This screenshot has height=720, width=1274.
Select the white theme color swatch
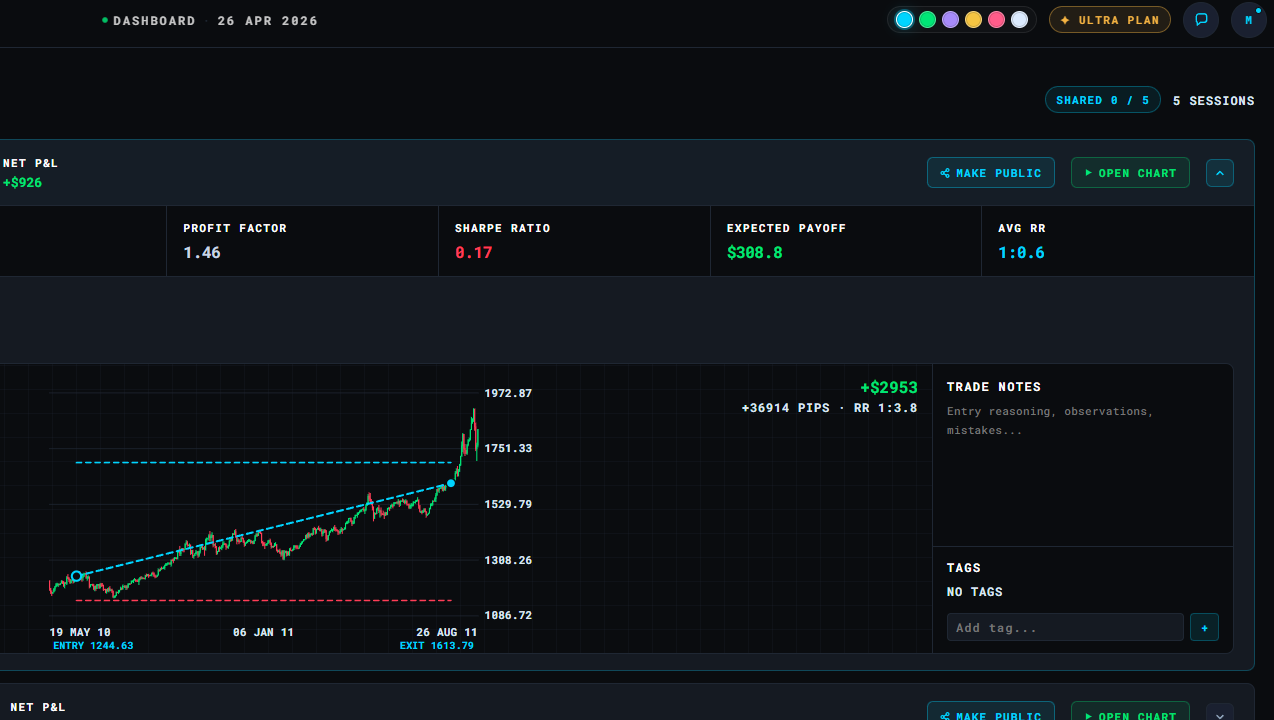point(1019,20)
